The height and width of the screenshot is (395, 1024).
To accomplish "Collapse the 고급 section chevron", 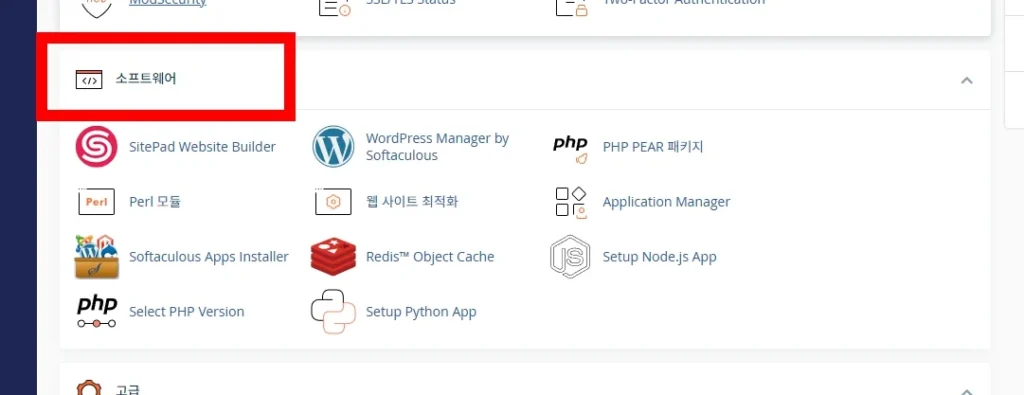I will pos(967,392).
